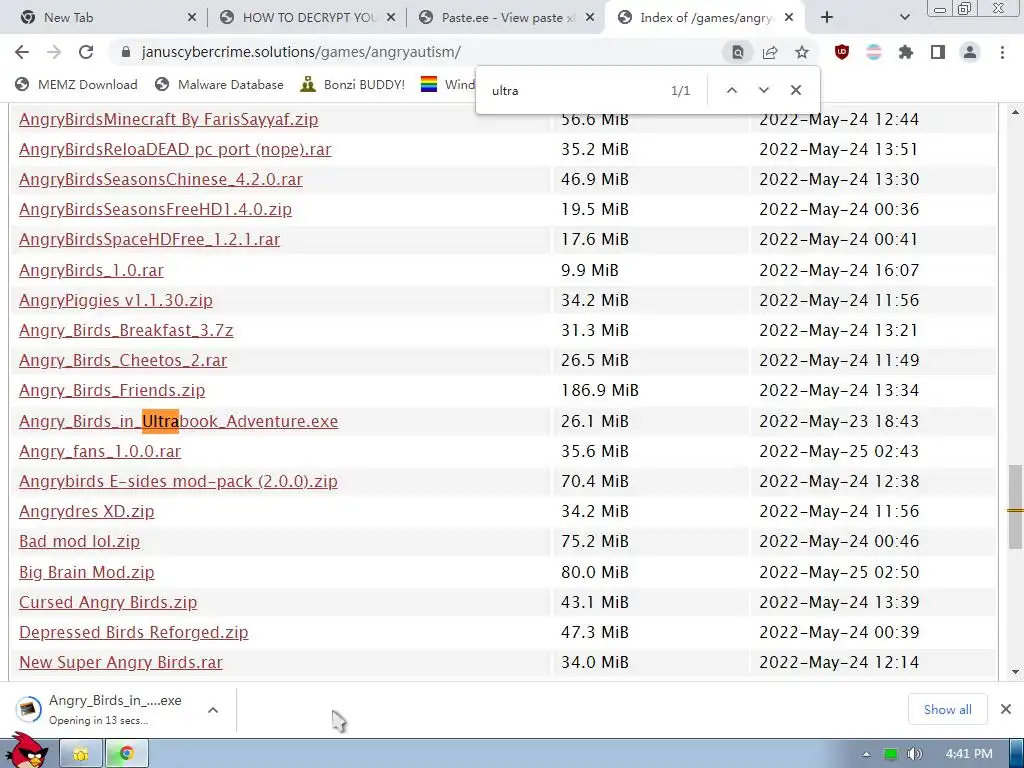Click Chrome icon in taskbar
The width and height of the screenshot is (1024, 768).
click(x=127, y=754)
